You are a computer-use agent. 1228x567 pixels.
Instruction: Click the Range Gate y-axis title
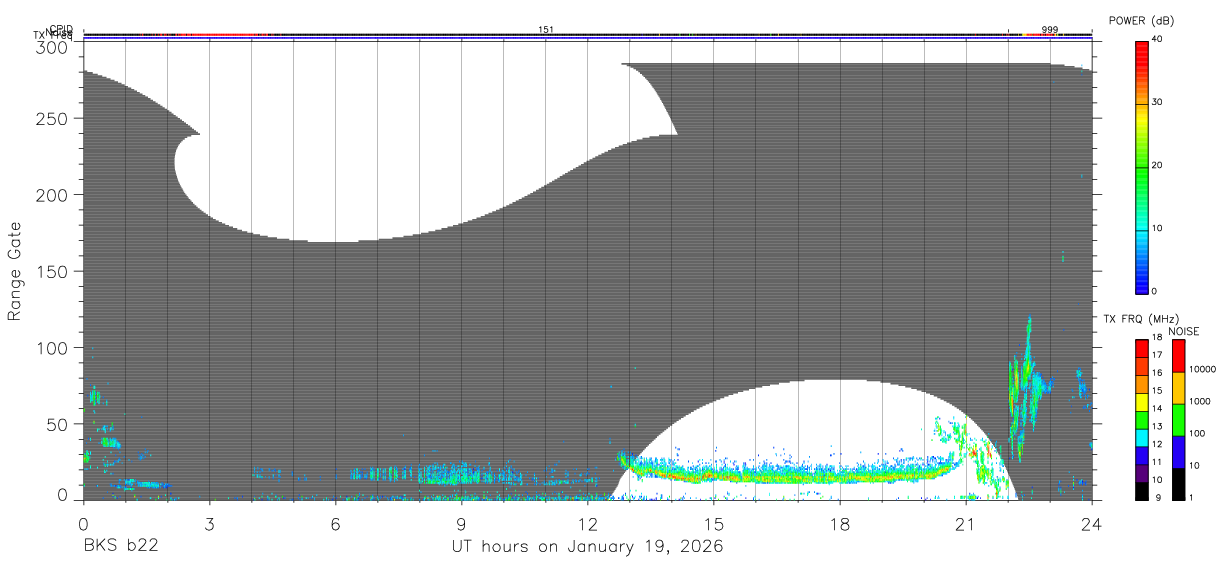[x=15, y=270]
